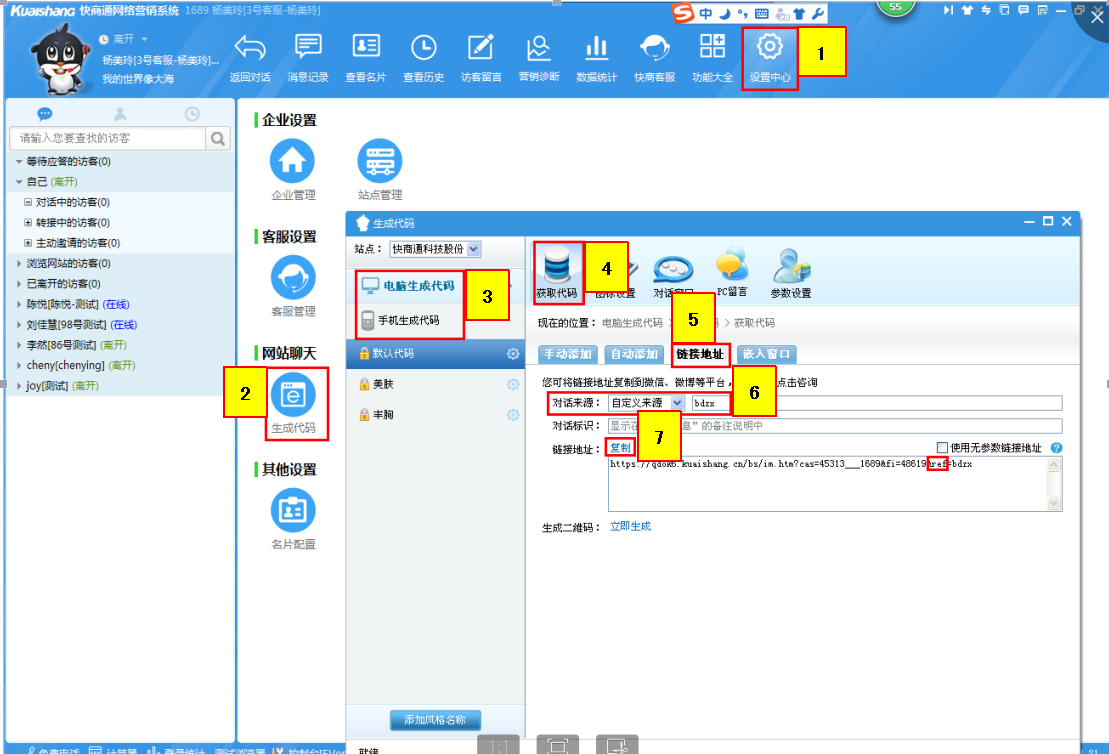Expand 转接中的访客(0) node
This screenshot has width=1109, height=754.
coord(28,223)
